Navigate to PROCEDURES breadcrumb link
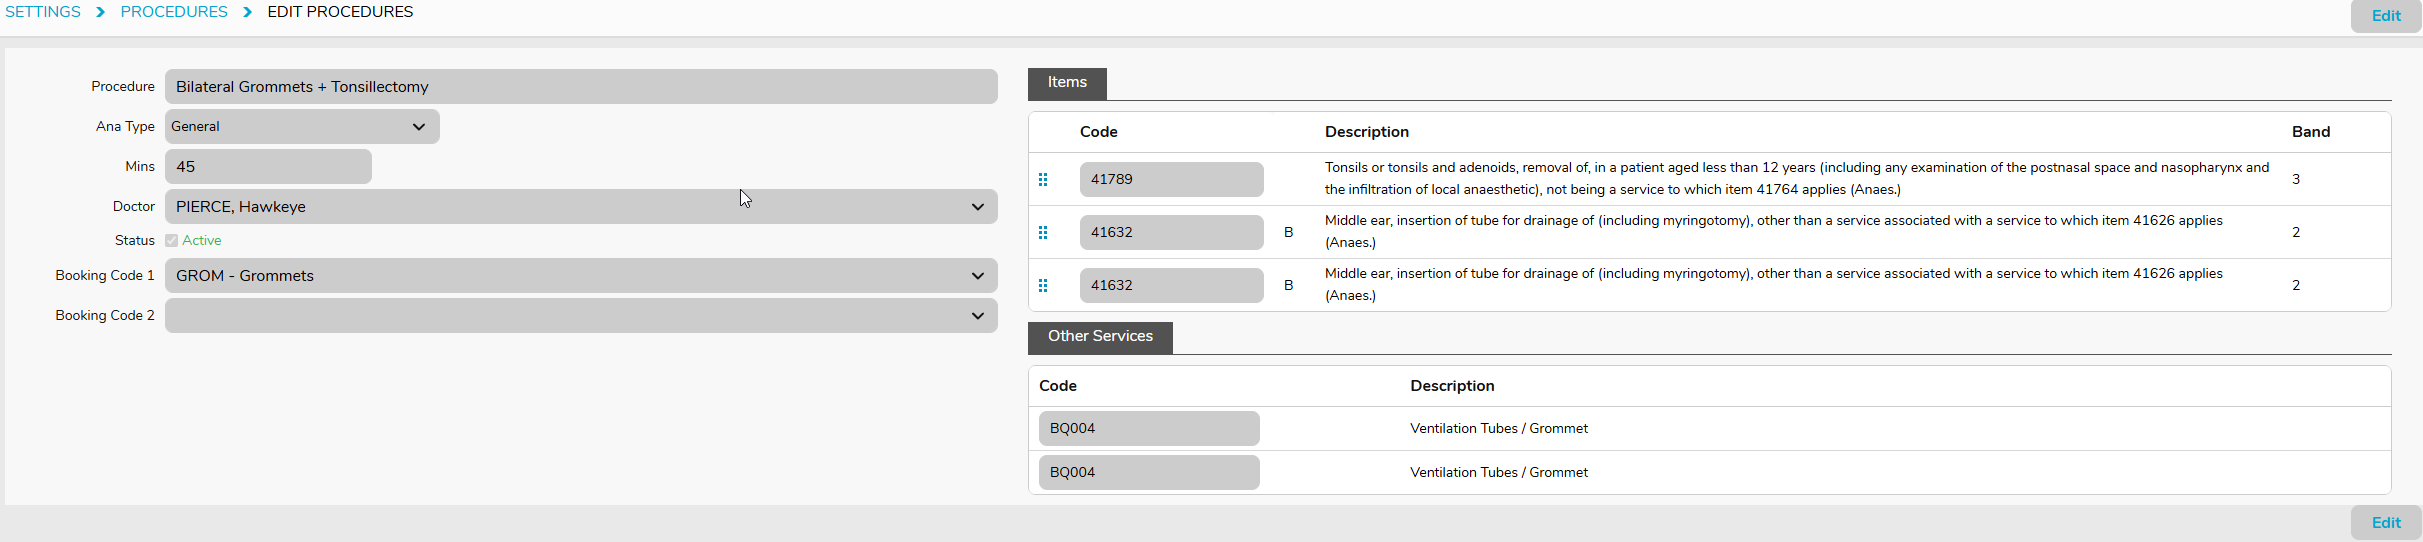2423x542 pixels. coord(174,12)
